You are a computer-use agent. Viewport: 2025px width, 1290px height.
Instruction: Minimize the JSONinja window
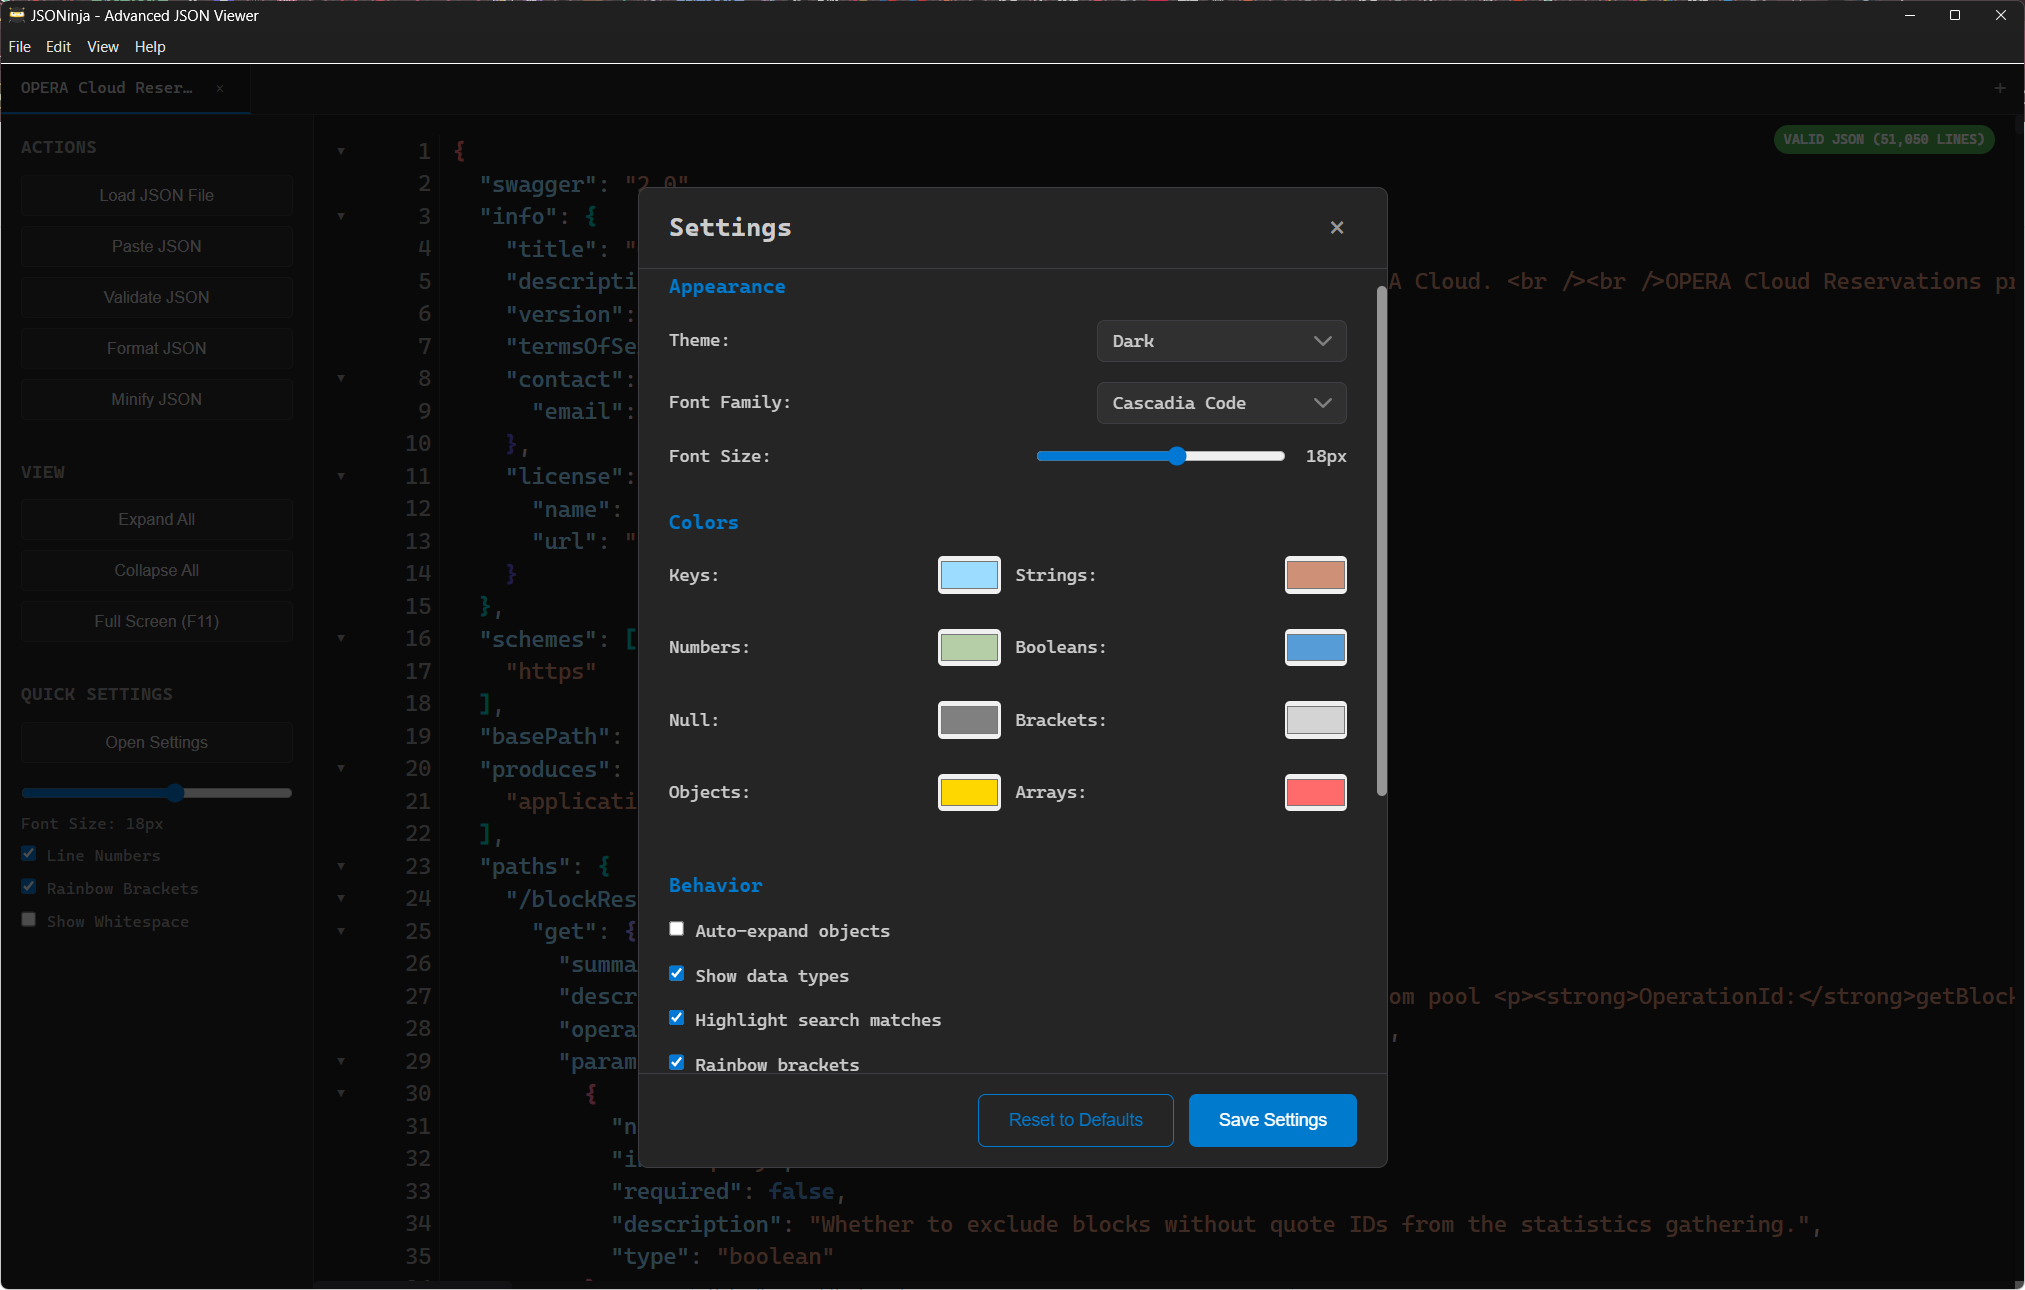point(1910,15)
